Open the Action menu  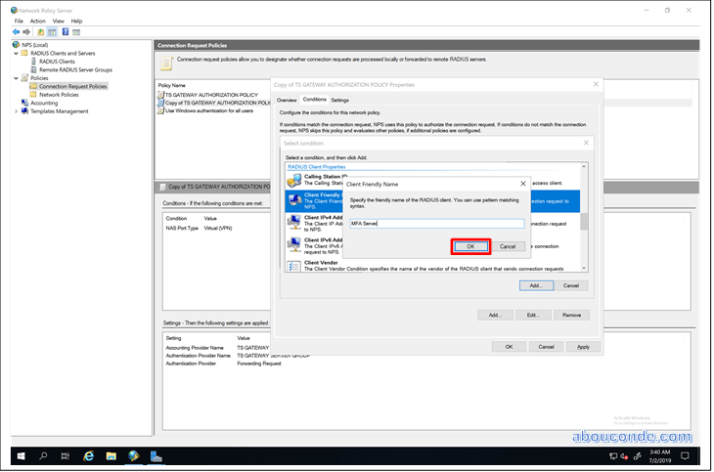pyautogui.click(x=37, y=20)
